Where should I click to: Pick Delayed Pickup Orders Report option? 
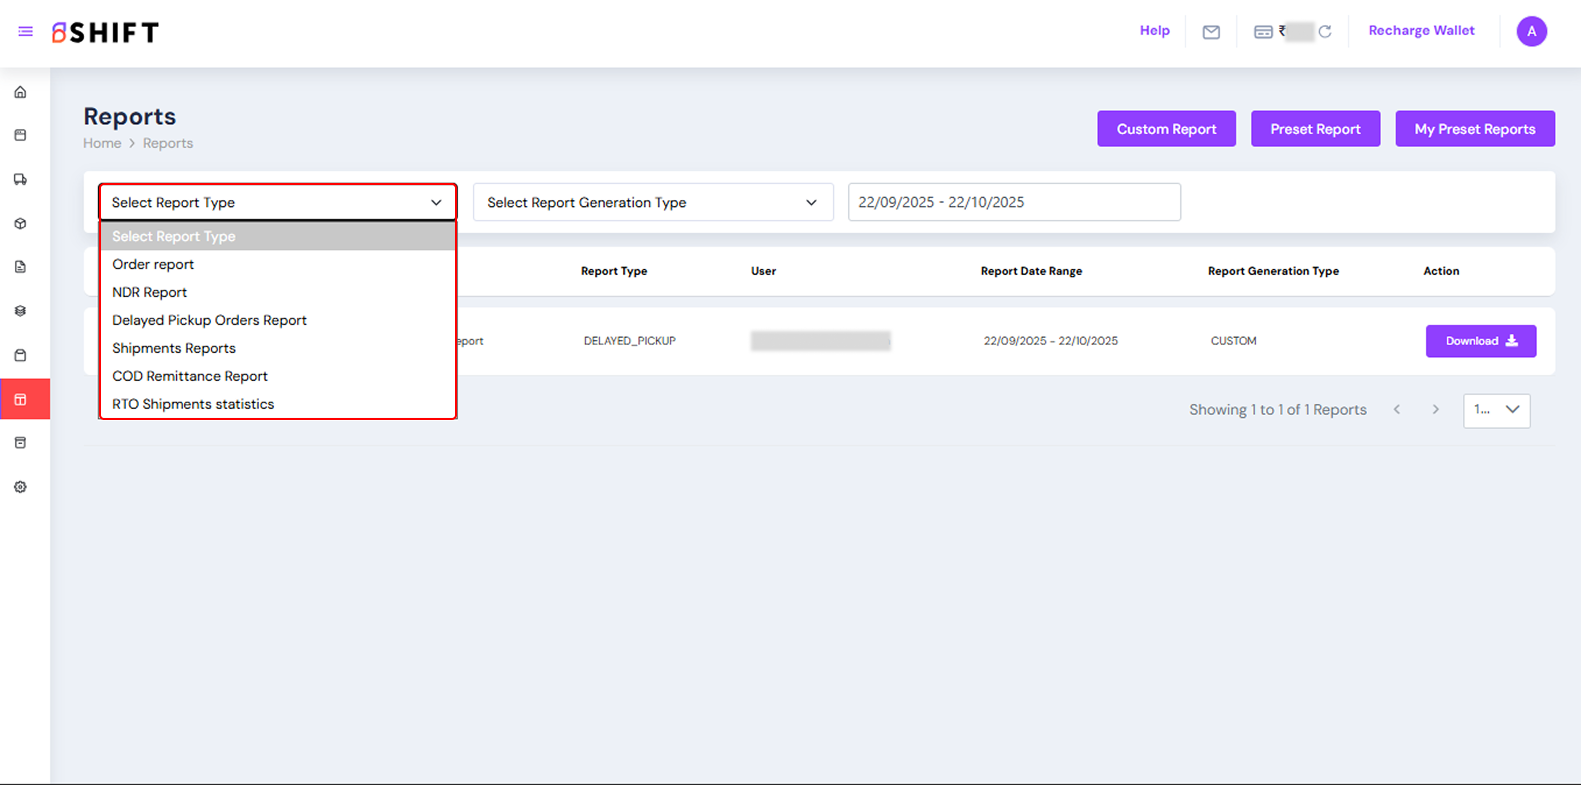pyautogui.click(x=209, y=320)
